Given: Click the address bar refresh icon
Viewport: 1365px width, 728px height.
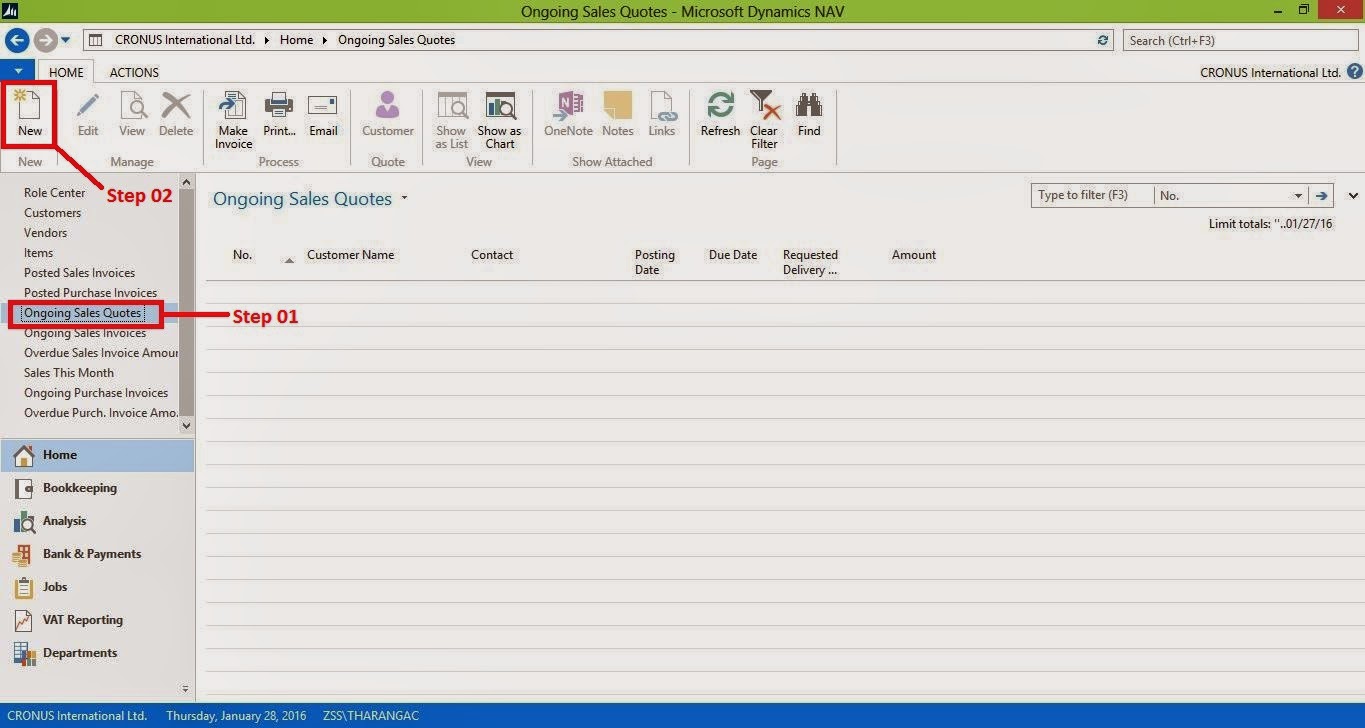Looking at the screenshot, I should (x=1103, y=40).
